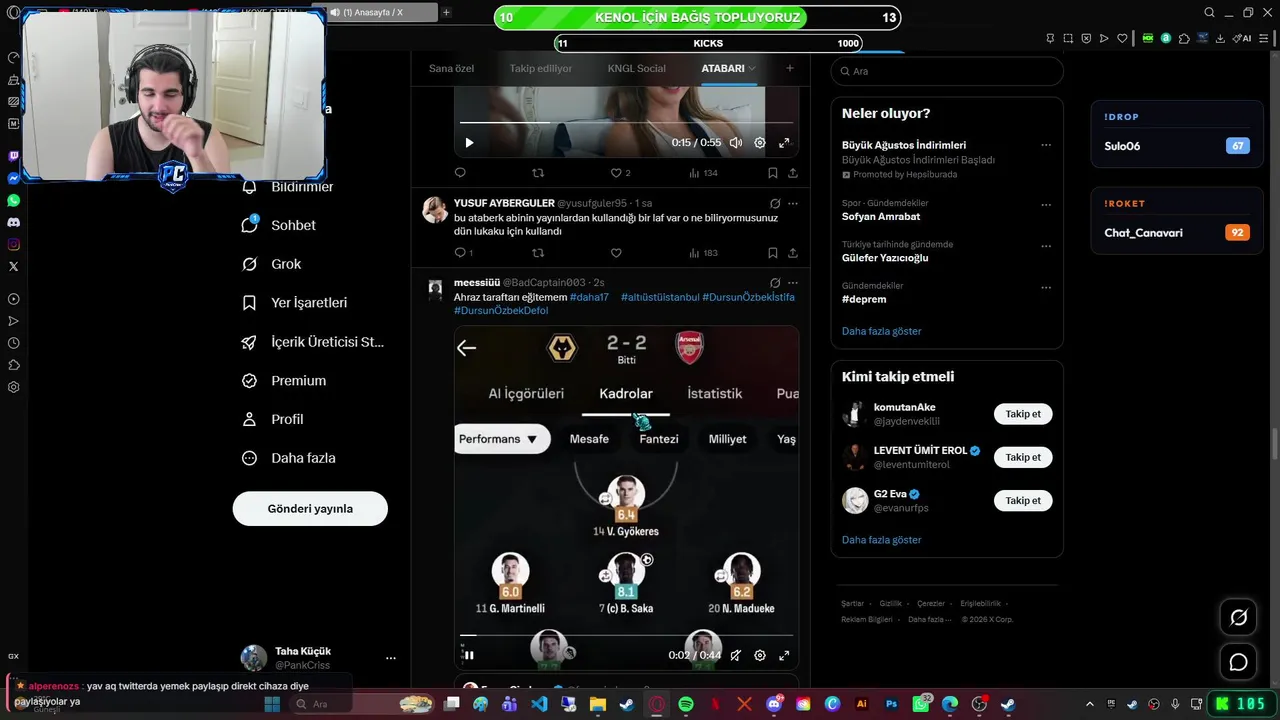Open Grok from the navigation menu

pyautogui.click(x=272, y=264)
